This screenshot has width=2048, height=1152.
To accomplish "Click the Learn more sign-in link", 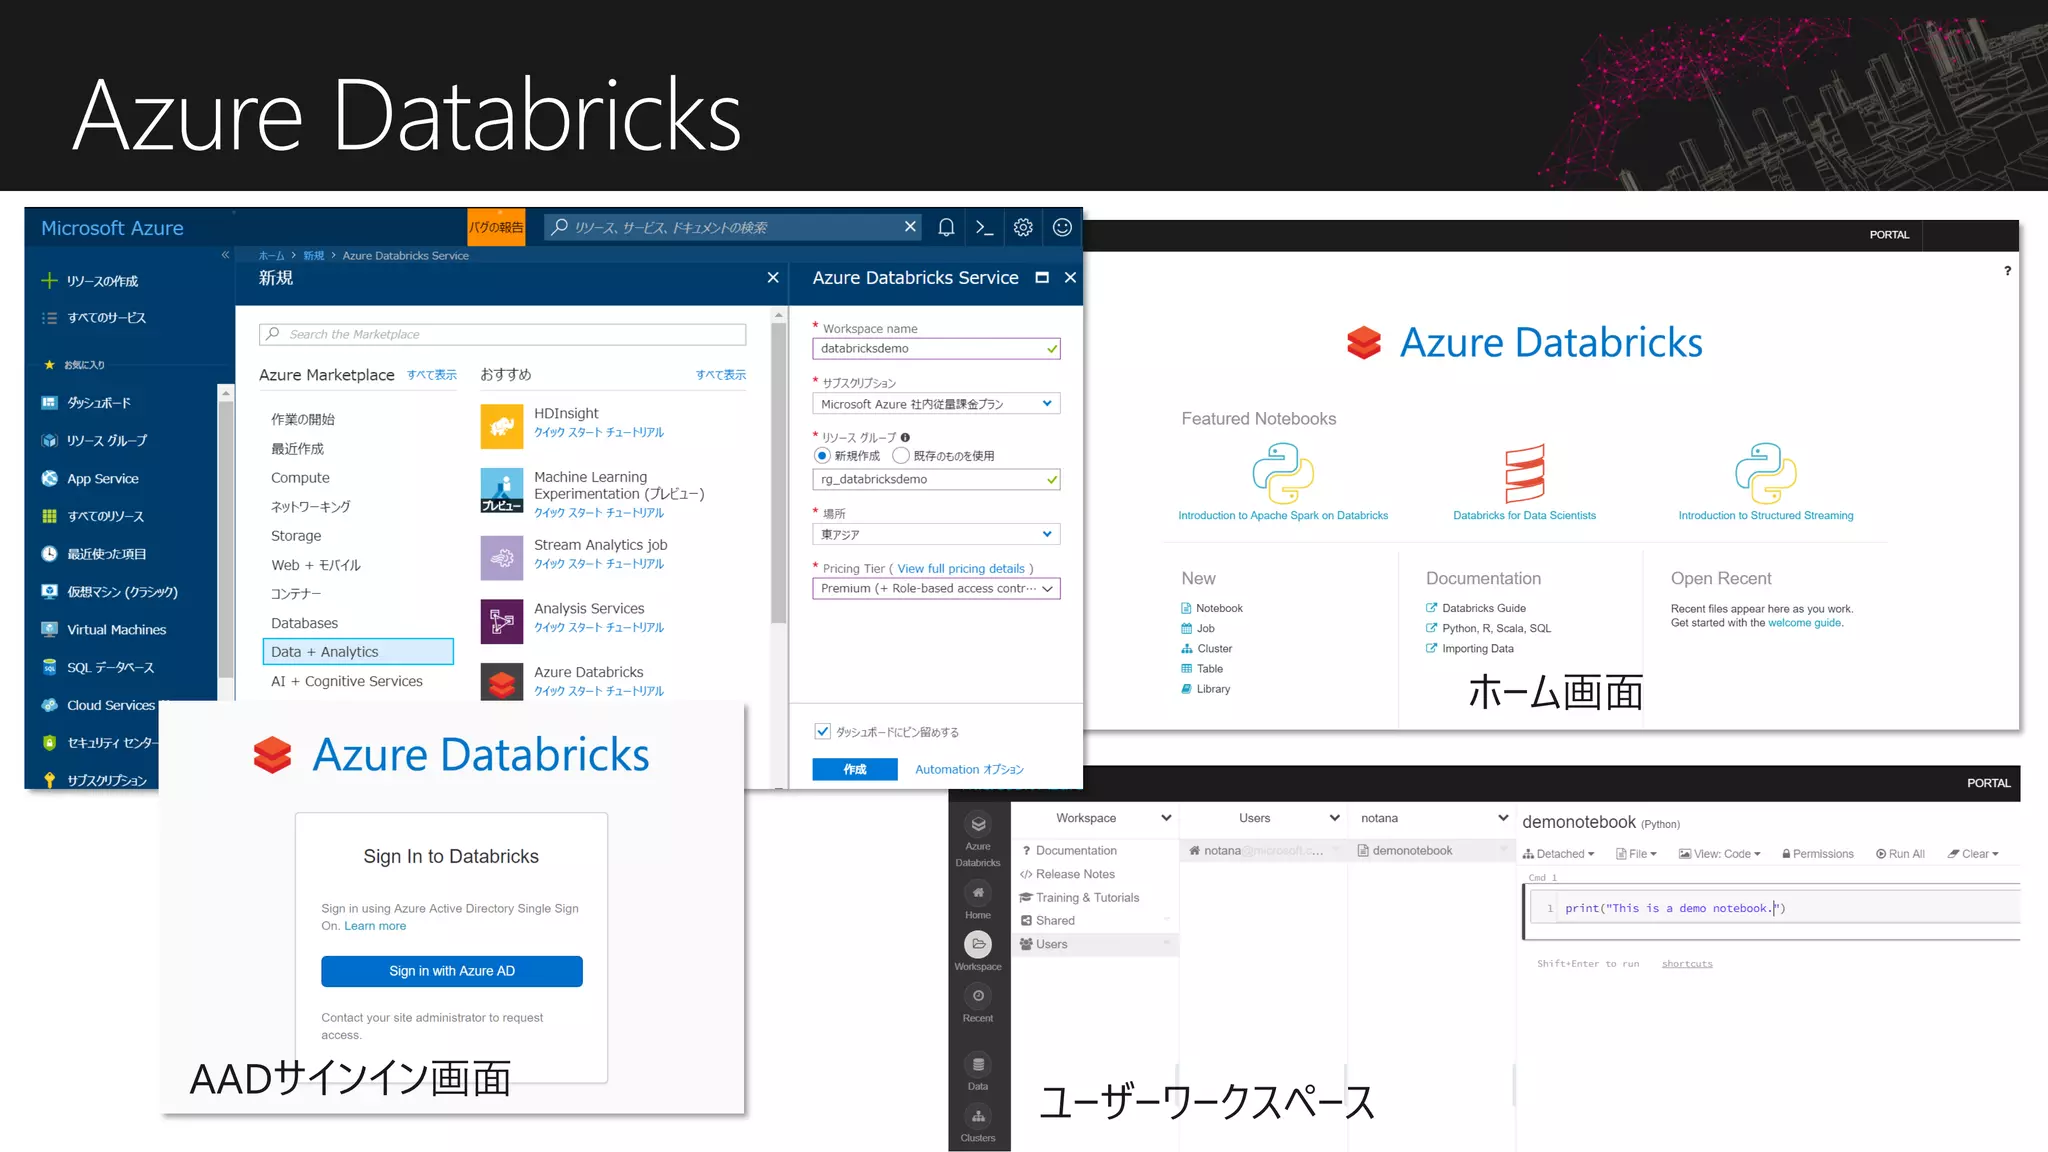I will point(375,926).
